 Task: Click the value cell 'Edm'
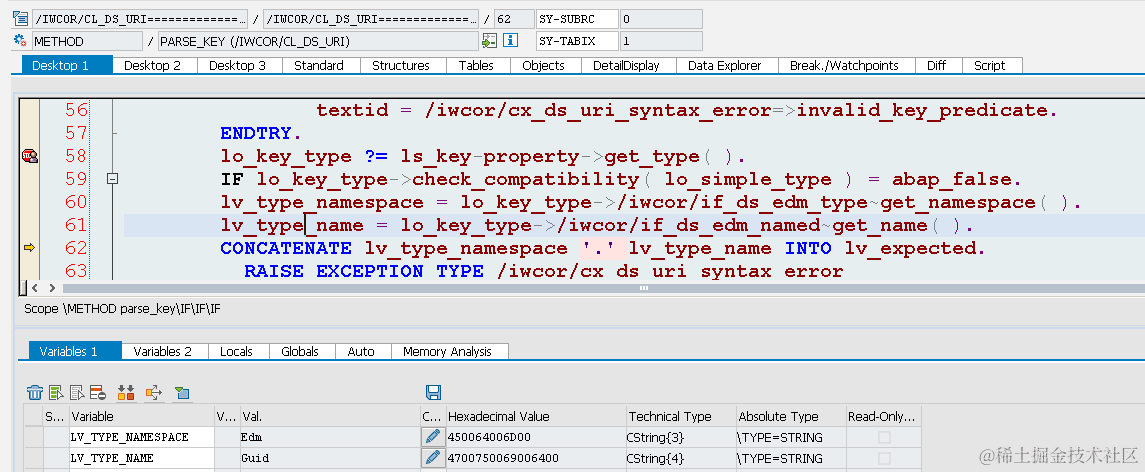[331, 437]
